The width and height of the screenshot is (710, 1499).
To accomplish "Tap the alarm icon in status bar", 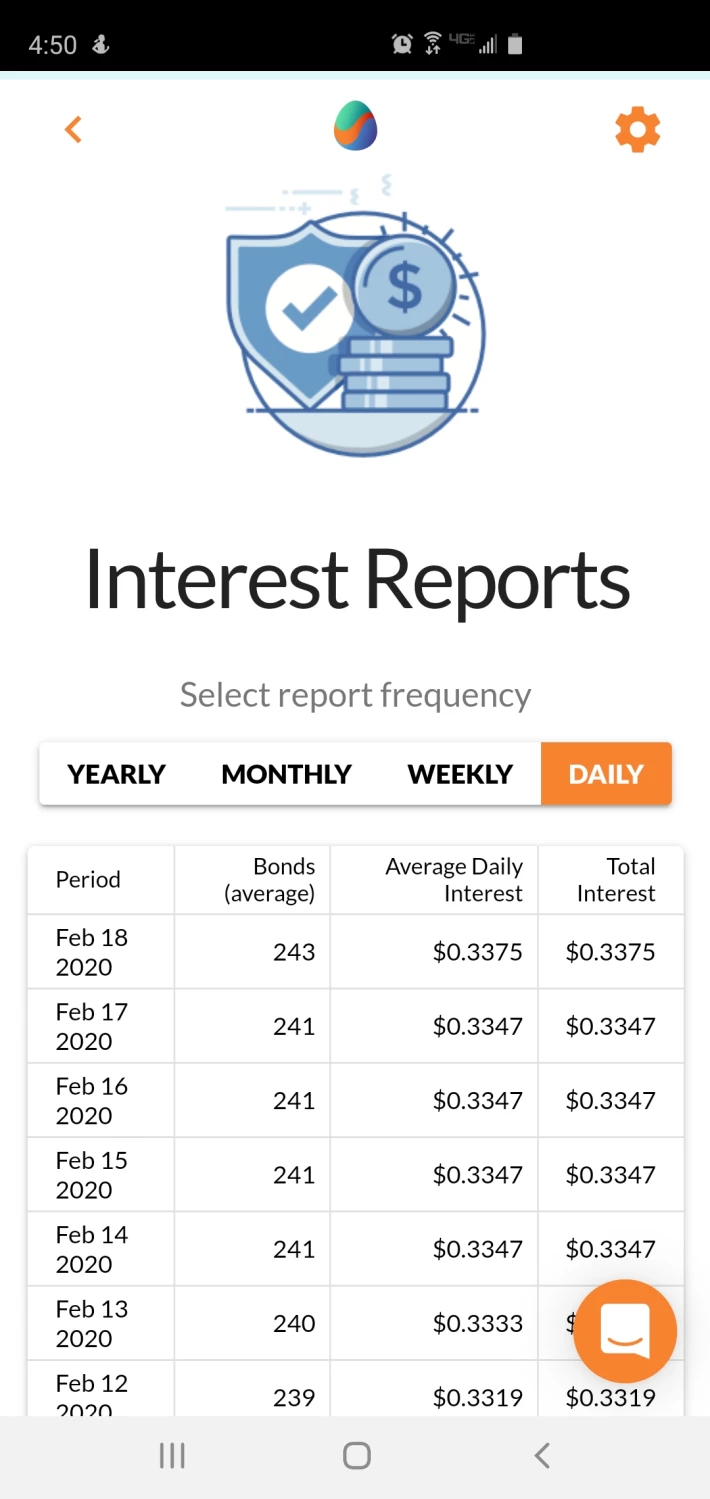I will 402,44.
